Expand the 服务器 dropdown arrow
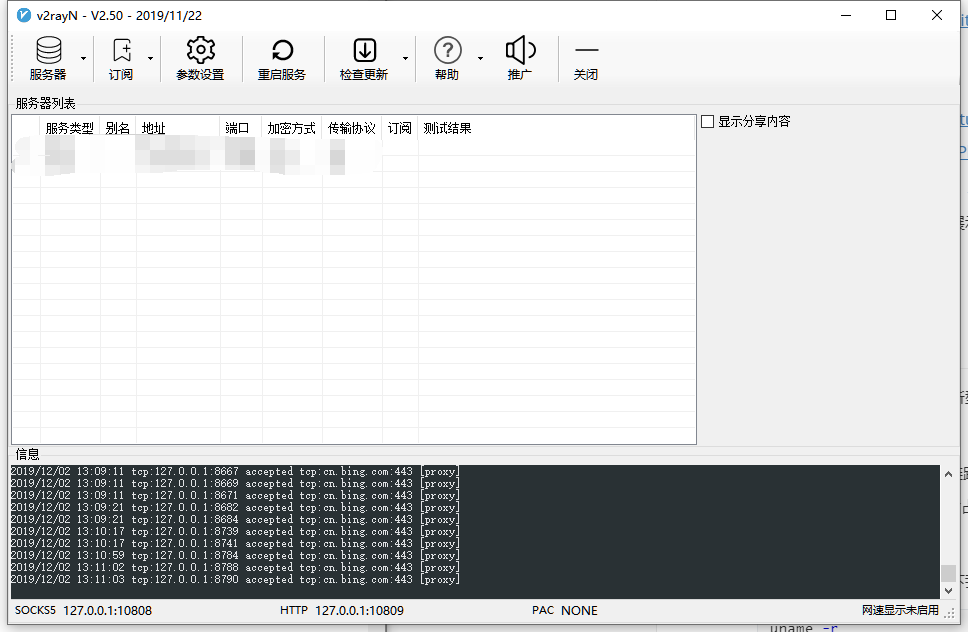The width and height of the screenshot is (968, 632). (83, 58)
